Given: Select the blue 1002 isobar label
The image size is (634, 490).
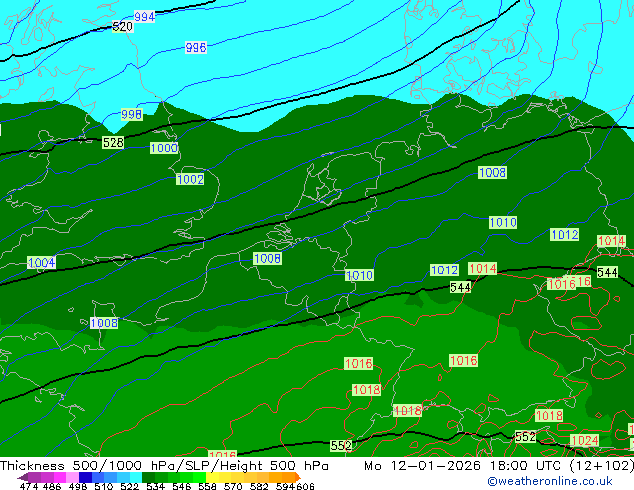Looking at the screenshot, I should pos(190,179).
